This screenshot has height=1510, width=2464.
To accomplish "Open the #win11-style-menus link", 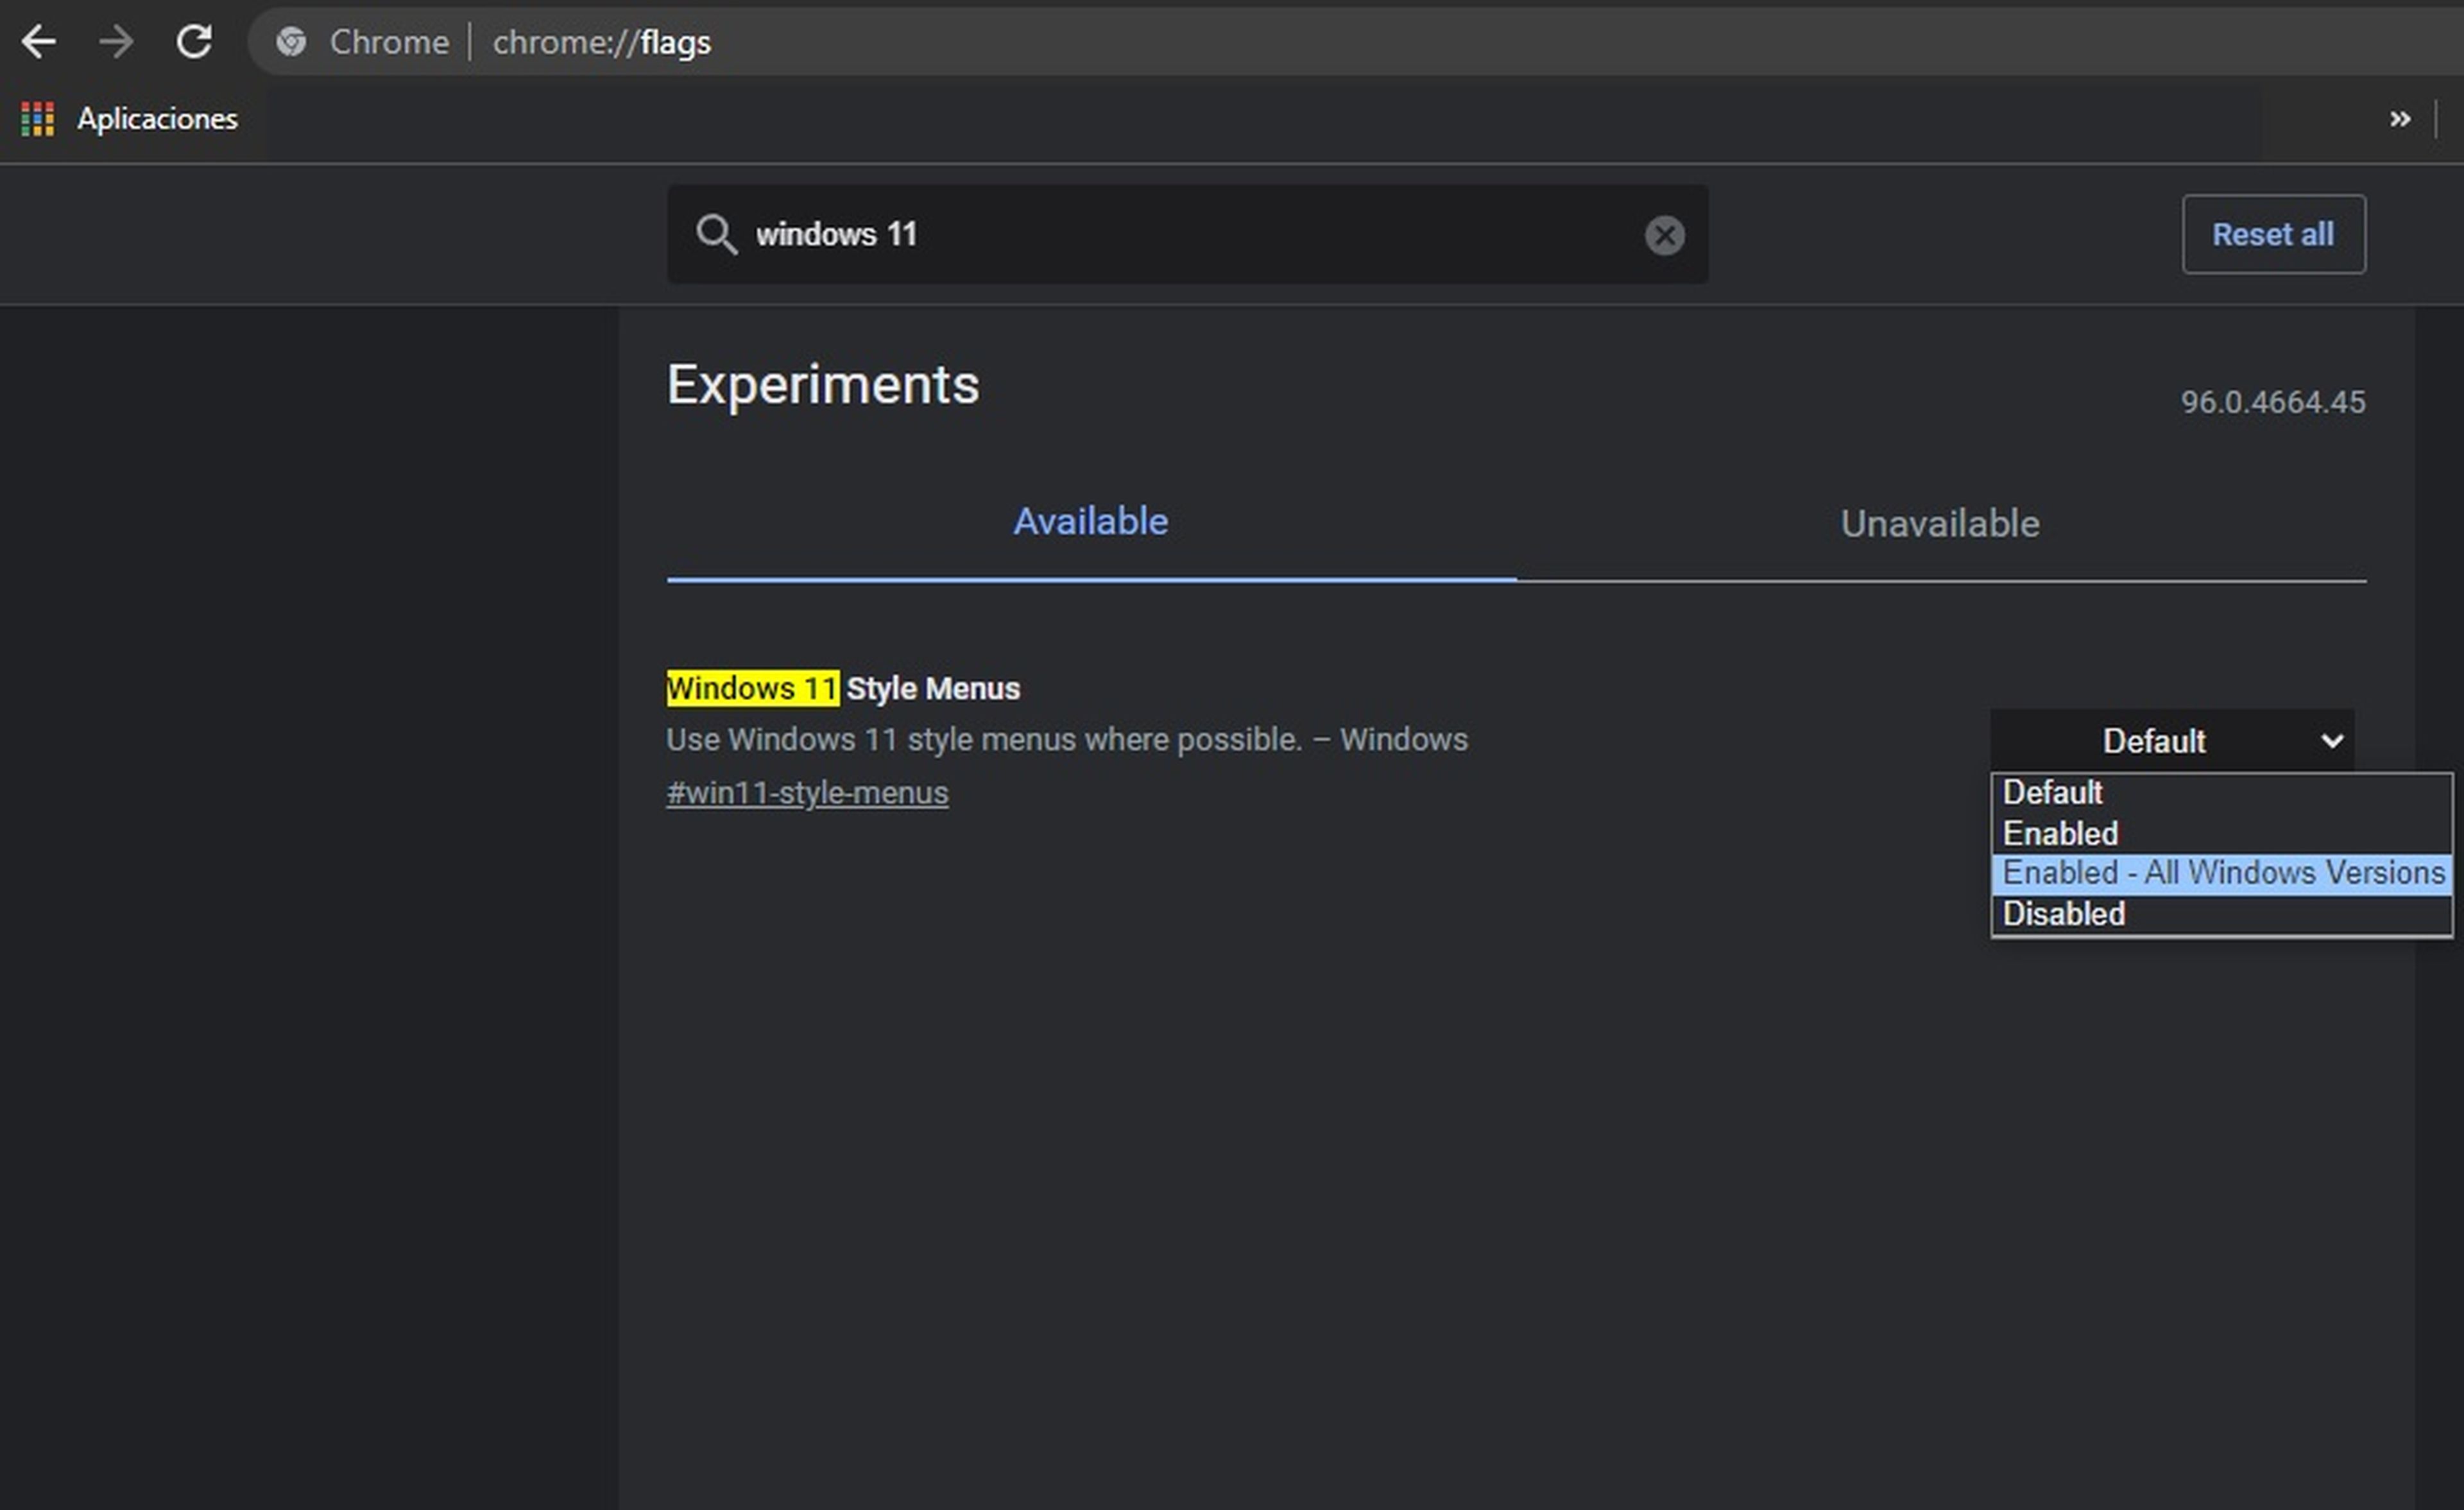I will pyautogui.click(x=807, y=793).
